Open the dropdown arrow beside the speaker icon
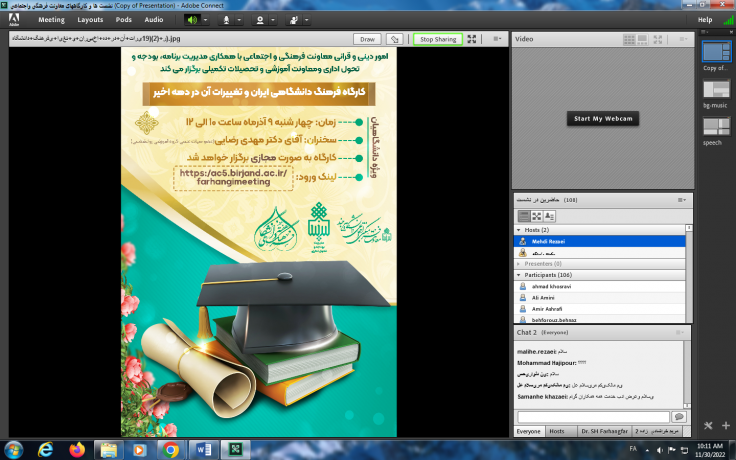736x460 pixels. [x=205, y=19]
